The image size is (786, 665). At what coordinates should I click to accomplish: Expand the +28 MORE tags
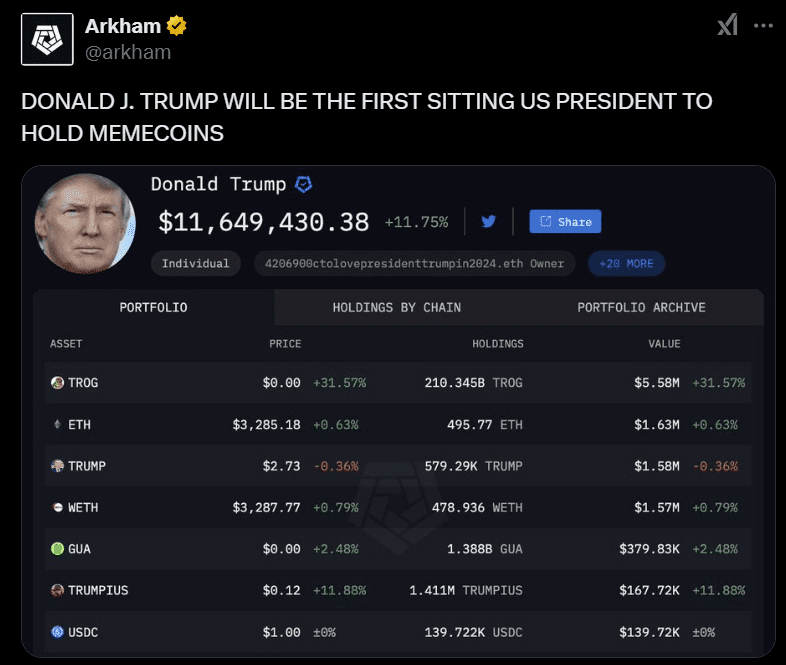pyautogui.click(x=626, y=264)
